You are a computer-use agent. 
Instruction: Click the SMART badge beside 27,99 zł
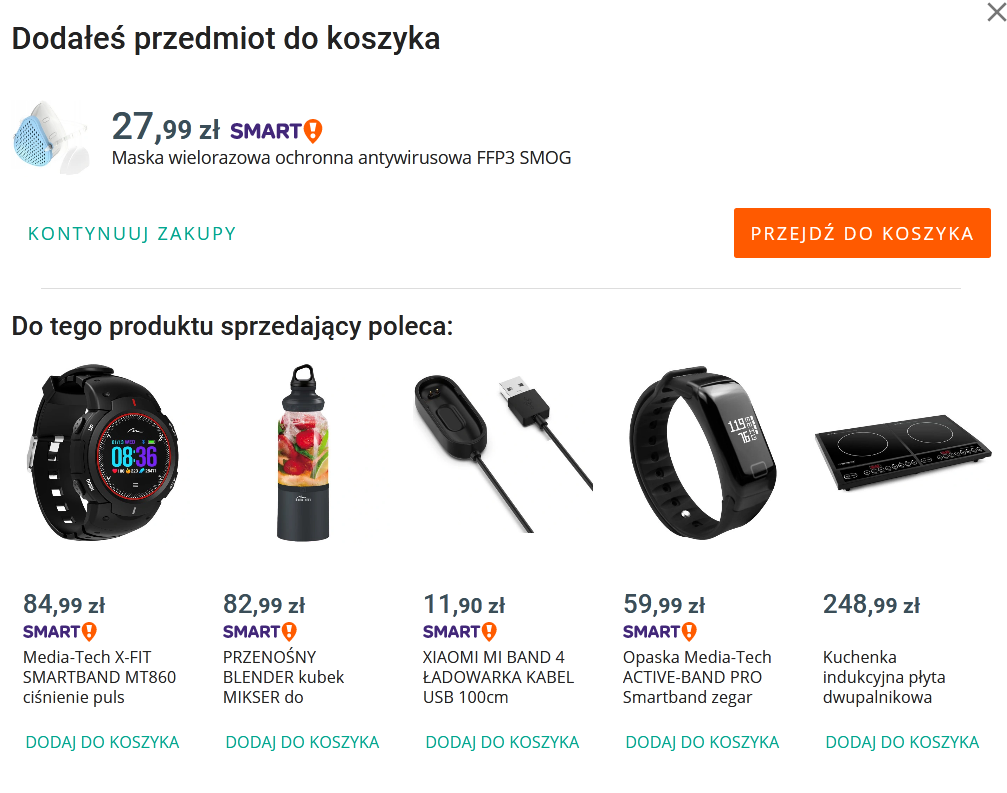click(x=276, y=131)
